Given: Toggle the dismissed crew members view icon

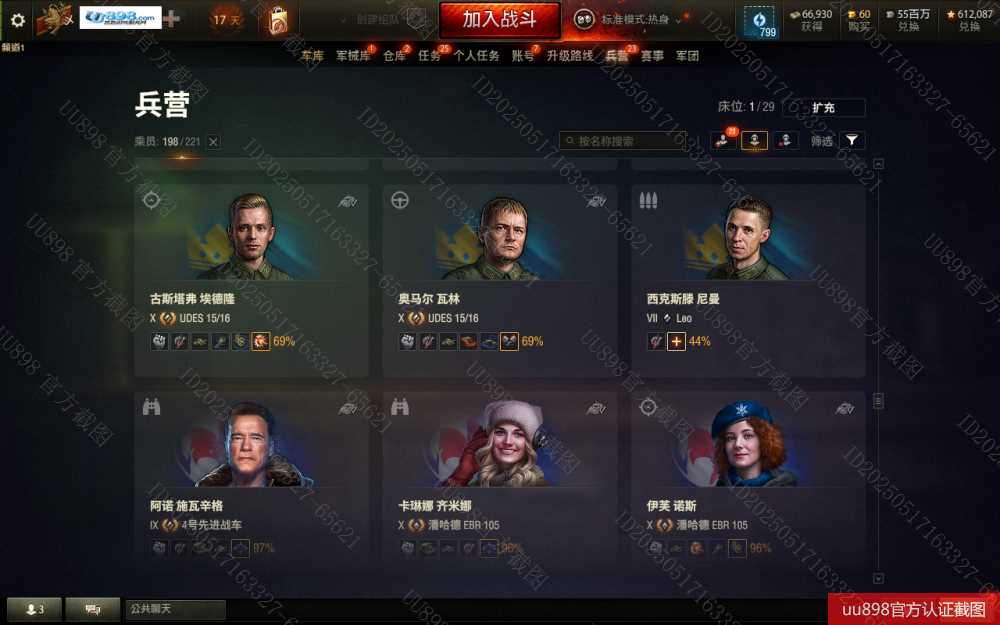Looking at the screenshot, I should click(786, 140).
